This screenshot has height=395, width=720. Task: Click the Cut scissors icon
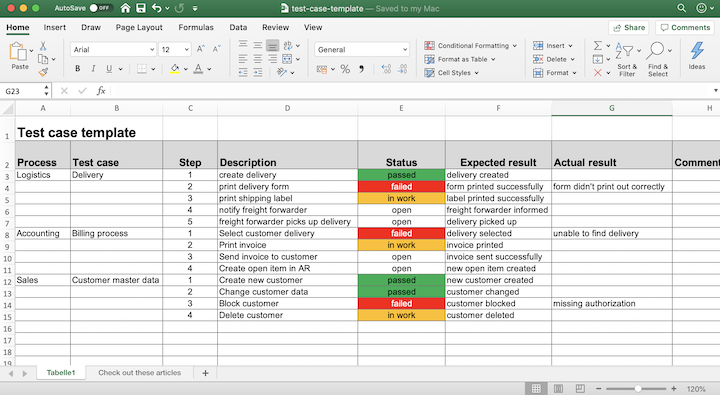pos(43,46)
